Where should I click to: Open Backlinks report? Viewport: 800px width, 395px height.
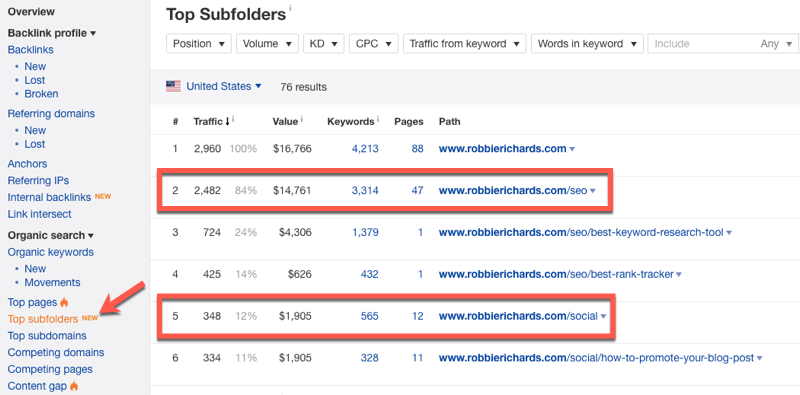(x=31, y=50)
